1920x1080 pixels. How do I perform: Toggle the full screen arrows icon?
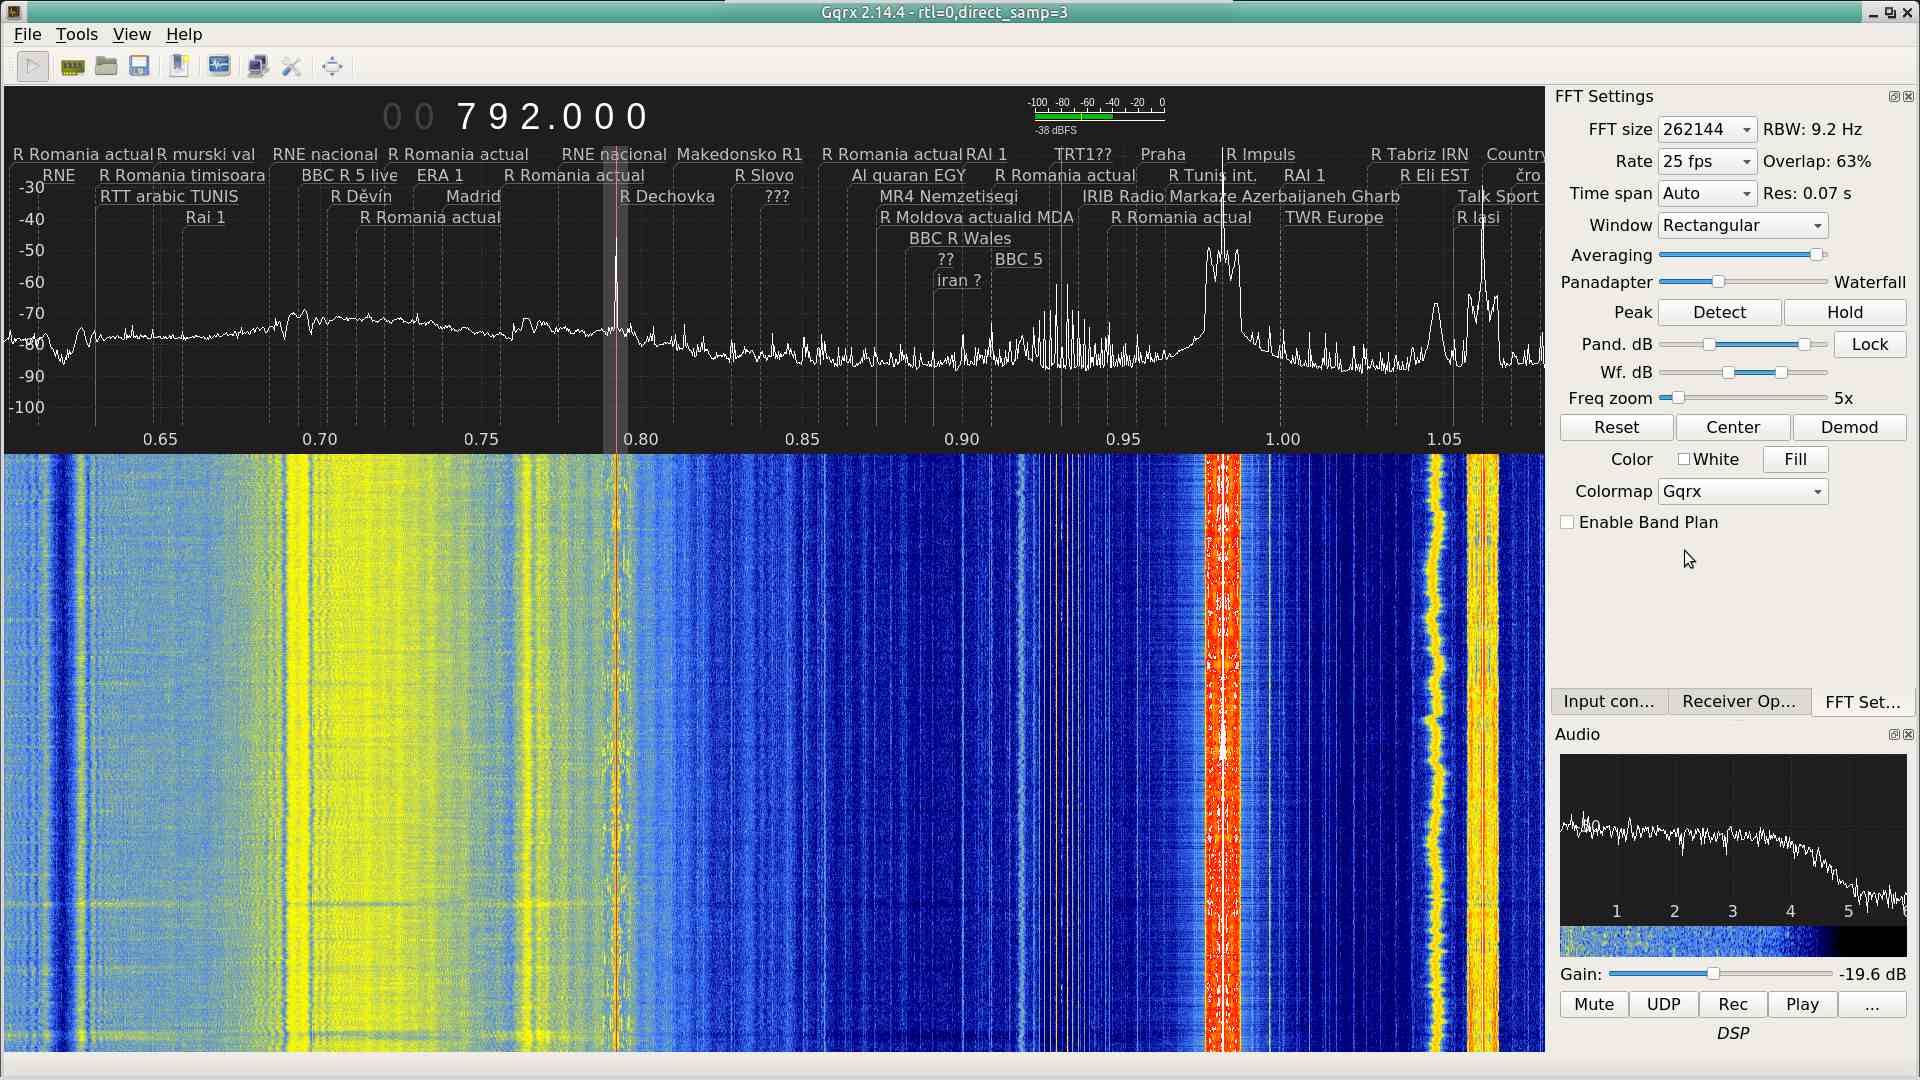332,67
